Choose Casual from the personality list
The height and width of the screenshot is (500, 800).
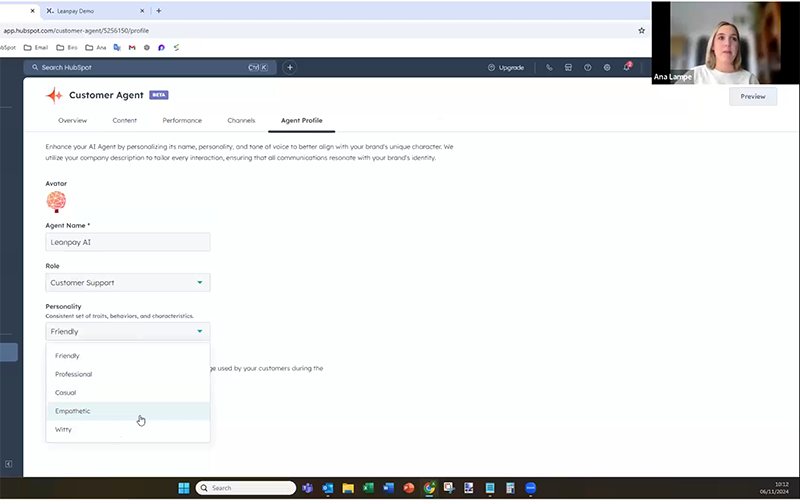128,392
